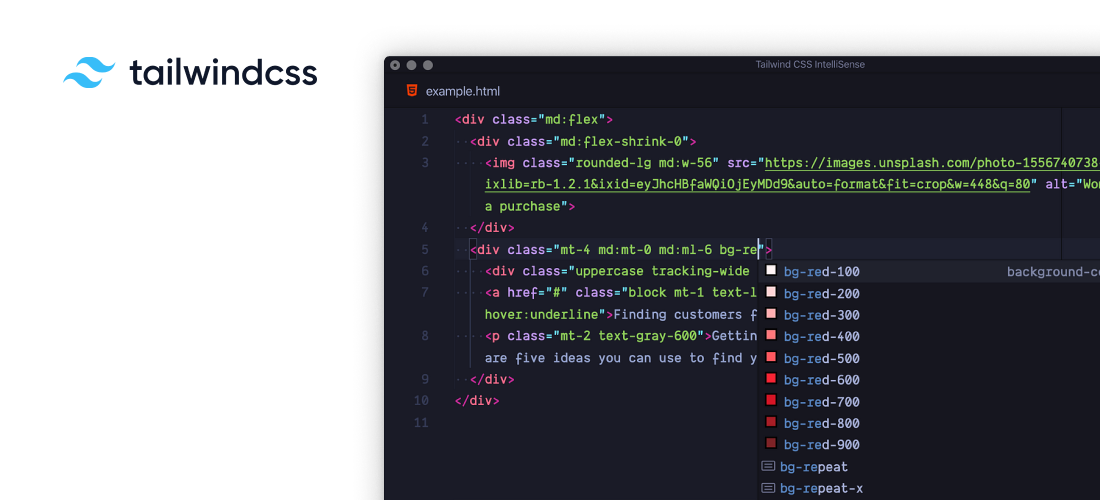Screen dimensions: 1100x500
Task: Click line number 5 in the gutter
Action: pyautogui.click(x=424, y=250)
